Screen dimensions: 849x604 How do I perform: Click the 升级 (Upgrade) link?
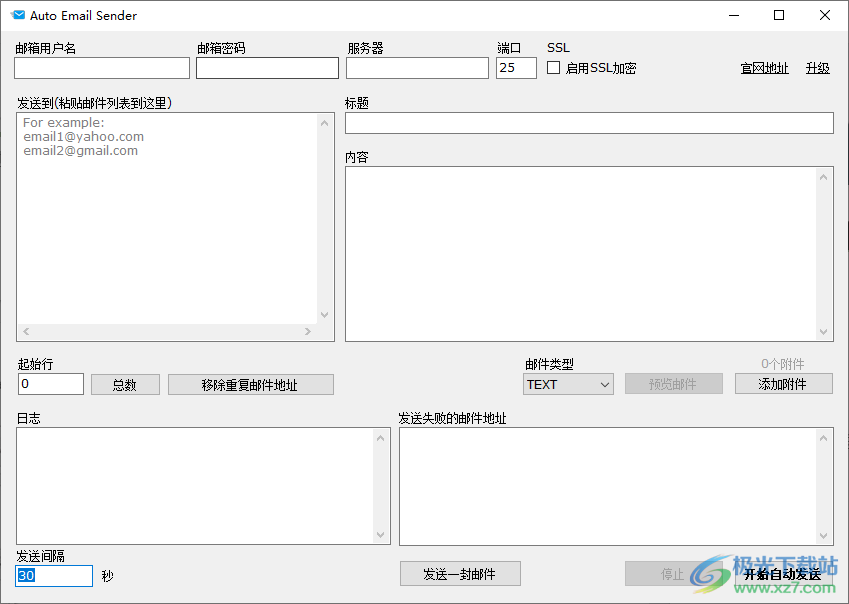pos(818,67)
